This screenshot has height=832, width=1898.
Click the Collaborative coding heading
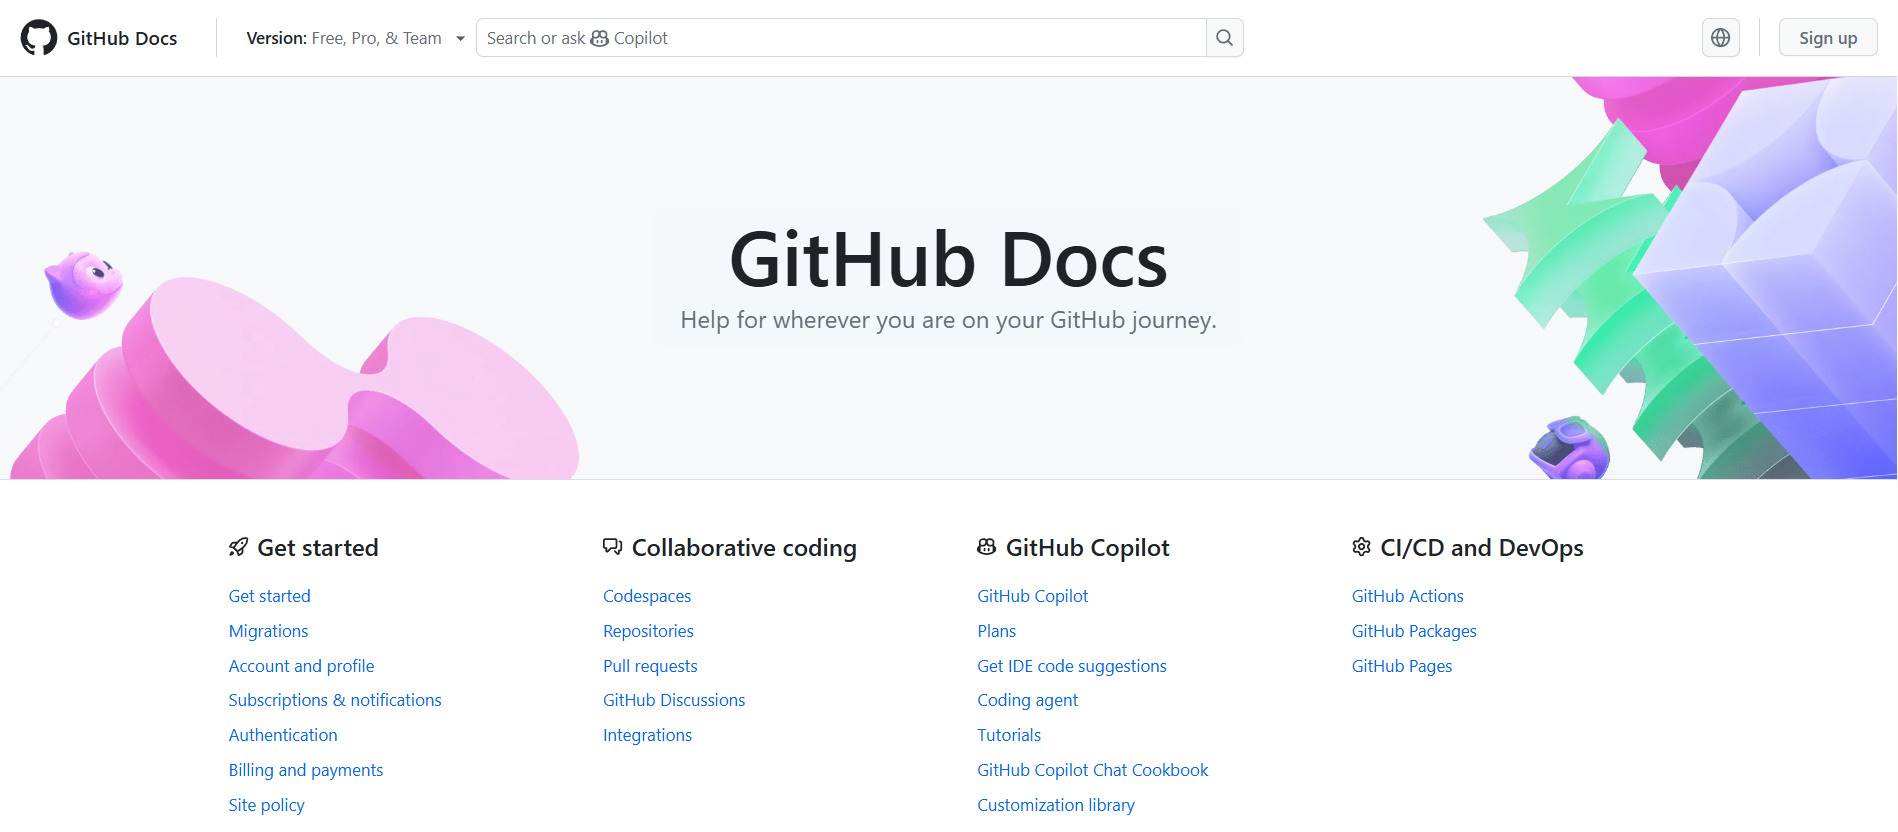(x=744, y=548)
